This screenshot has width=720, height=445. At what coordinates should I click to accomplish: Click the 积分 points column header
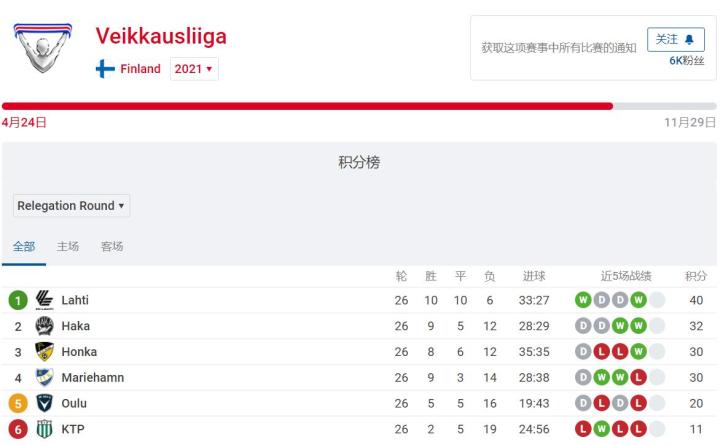[696, 276]
